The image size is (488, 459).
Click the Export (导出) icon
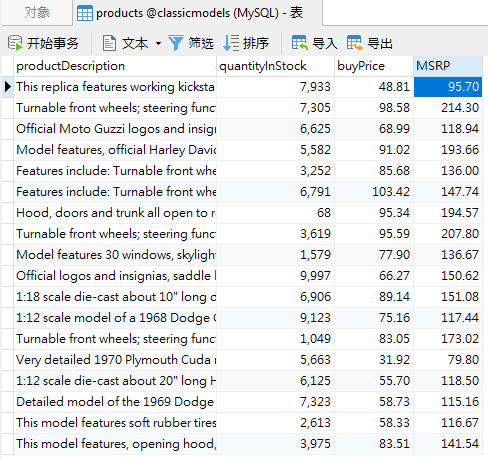point(354,43)
